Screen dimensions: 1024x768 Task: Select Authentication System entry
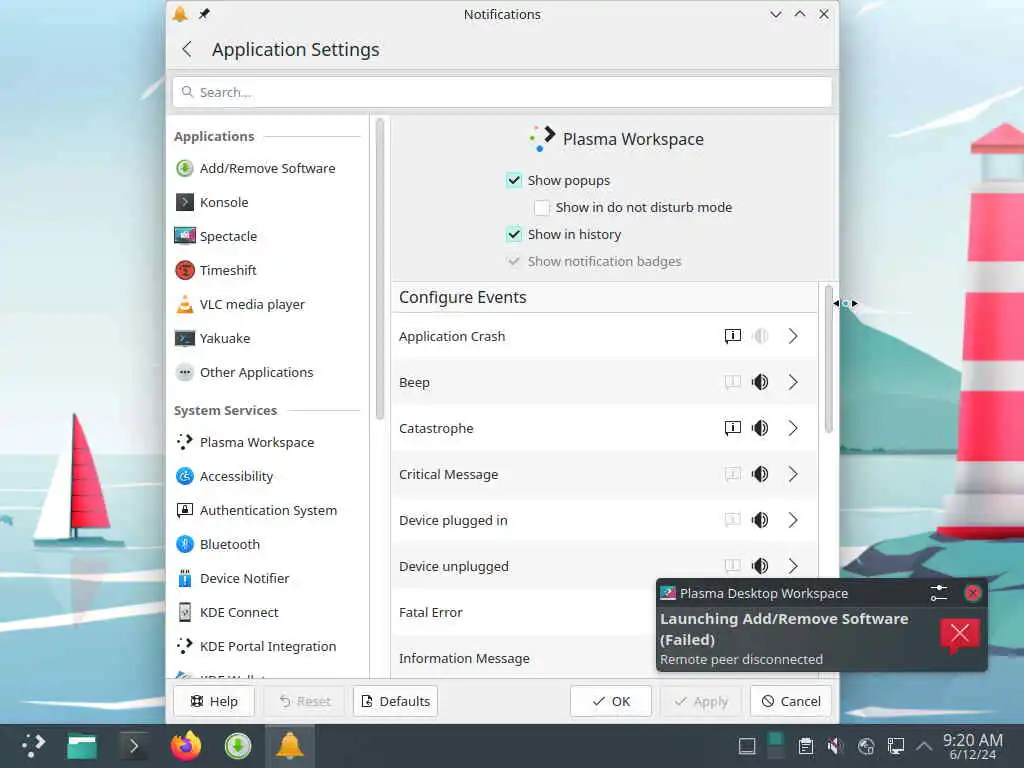coord(267,510)
